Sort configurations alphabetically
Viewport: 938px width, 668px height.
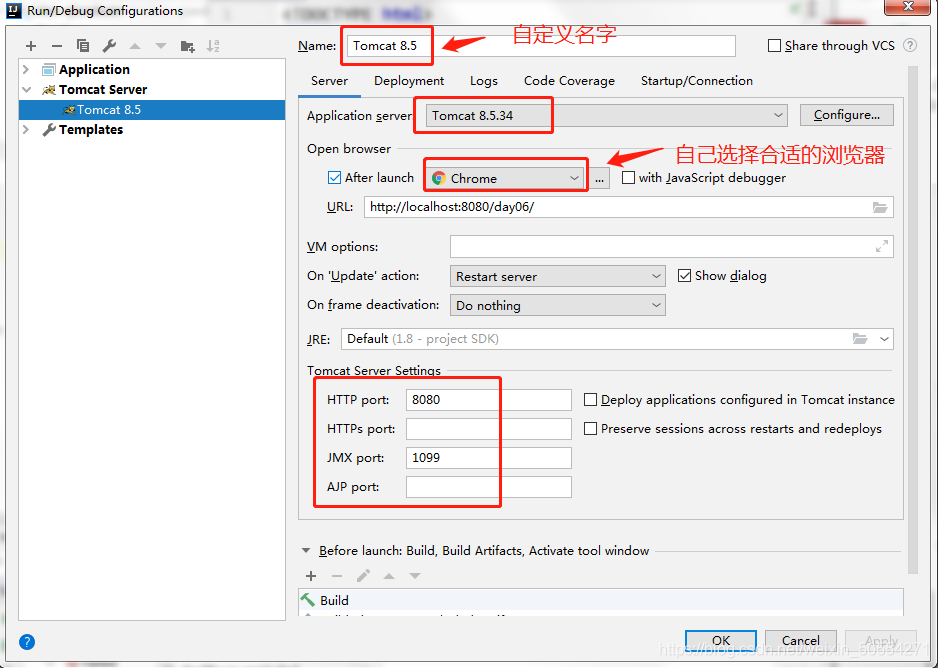[x=213, y=46]
